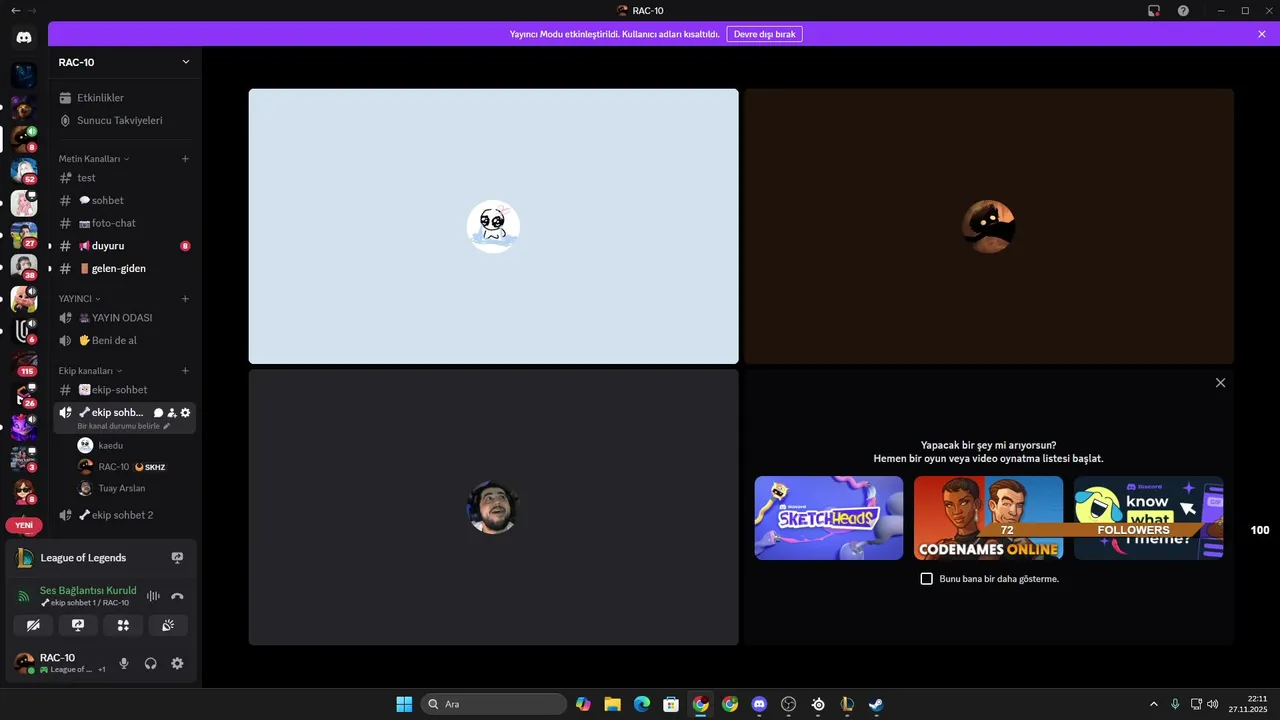This screenshot has width=1280, height=720.
Task: Open the sohbet text channel
Action: coord(125,201)
